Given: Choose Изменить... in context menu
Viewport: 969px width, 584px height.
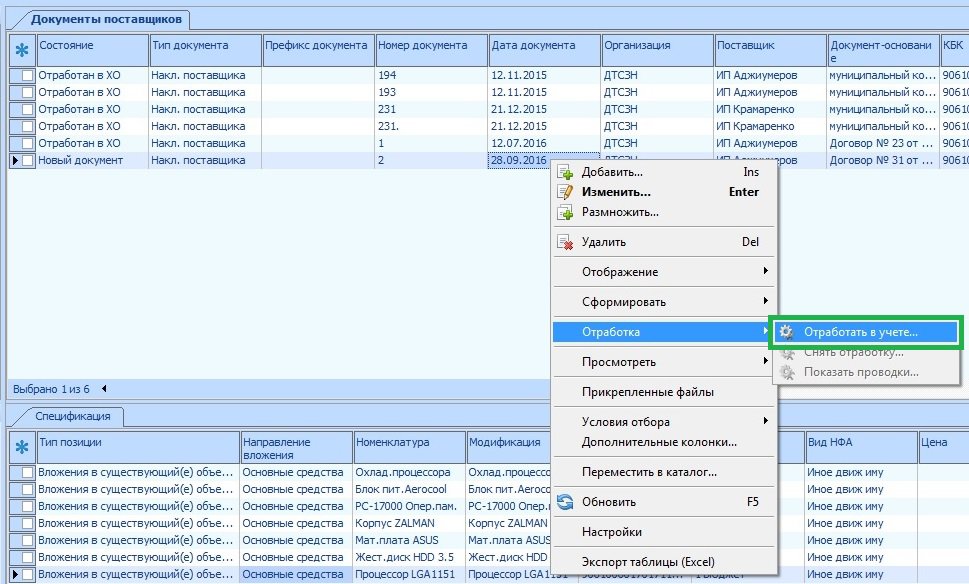Looking at the screenshot, I should (664, 192).
